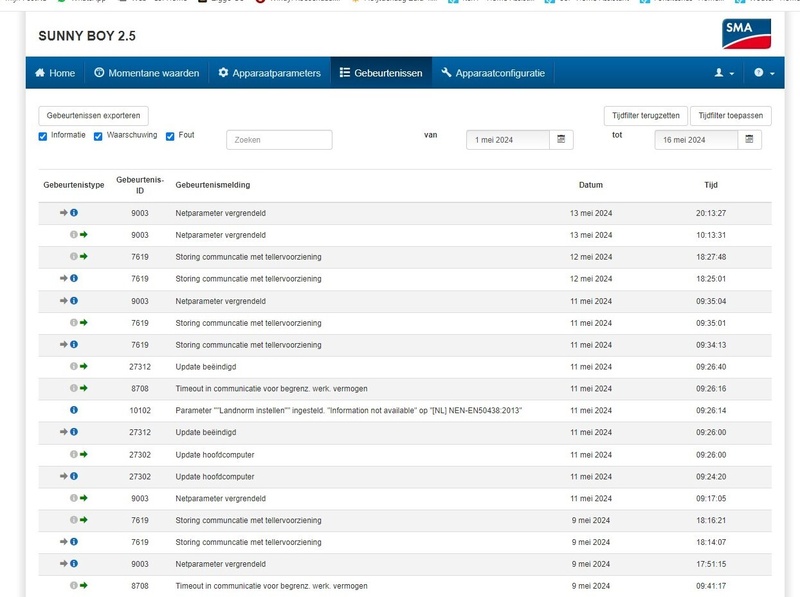This screenshot has height=597, width=800.
Task: Open the help menu dropdown
Action: pyautogui.click(x=764, y=73)
